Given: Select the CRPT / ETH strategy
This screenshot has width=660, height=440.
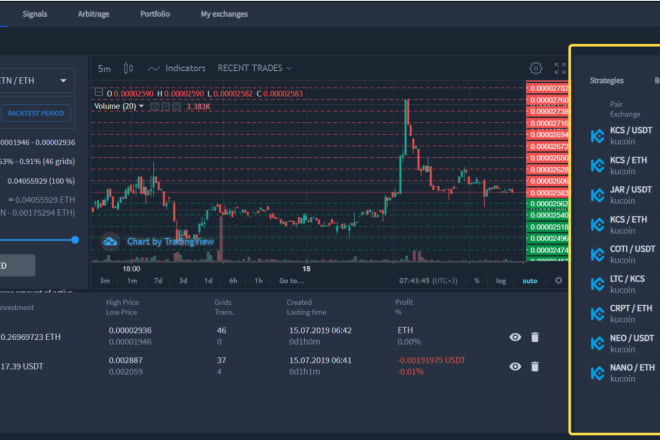Looking at the screenshot, I should pyautogui.click(x=631, y=308).
